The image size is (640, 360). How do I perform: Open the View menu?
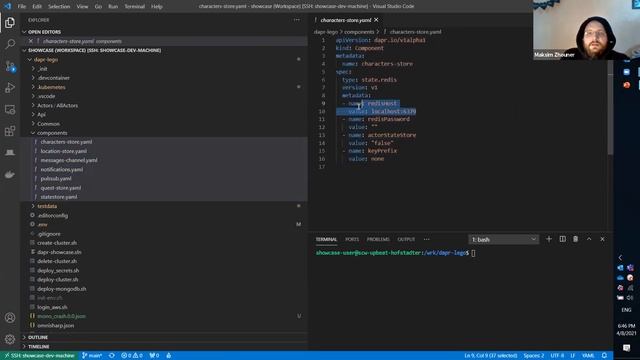pyautogui.click(x=82, y=7)
